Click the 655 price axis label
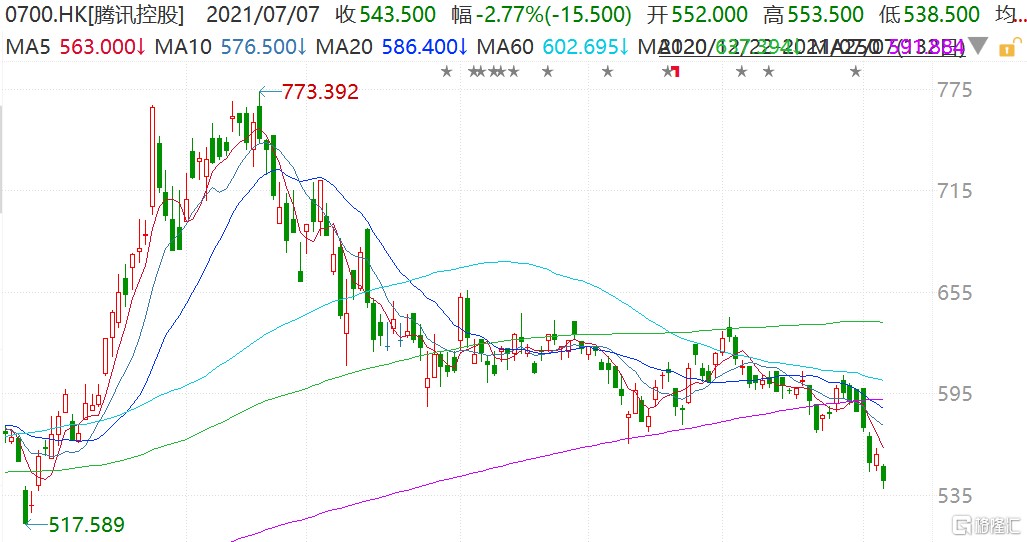This screenshot has width=1027, height=542. 954,293
